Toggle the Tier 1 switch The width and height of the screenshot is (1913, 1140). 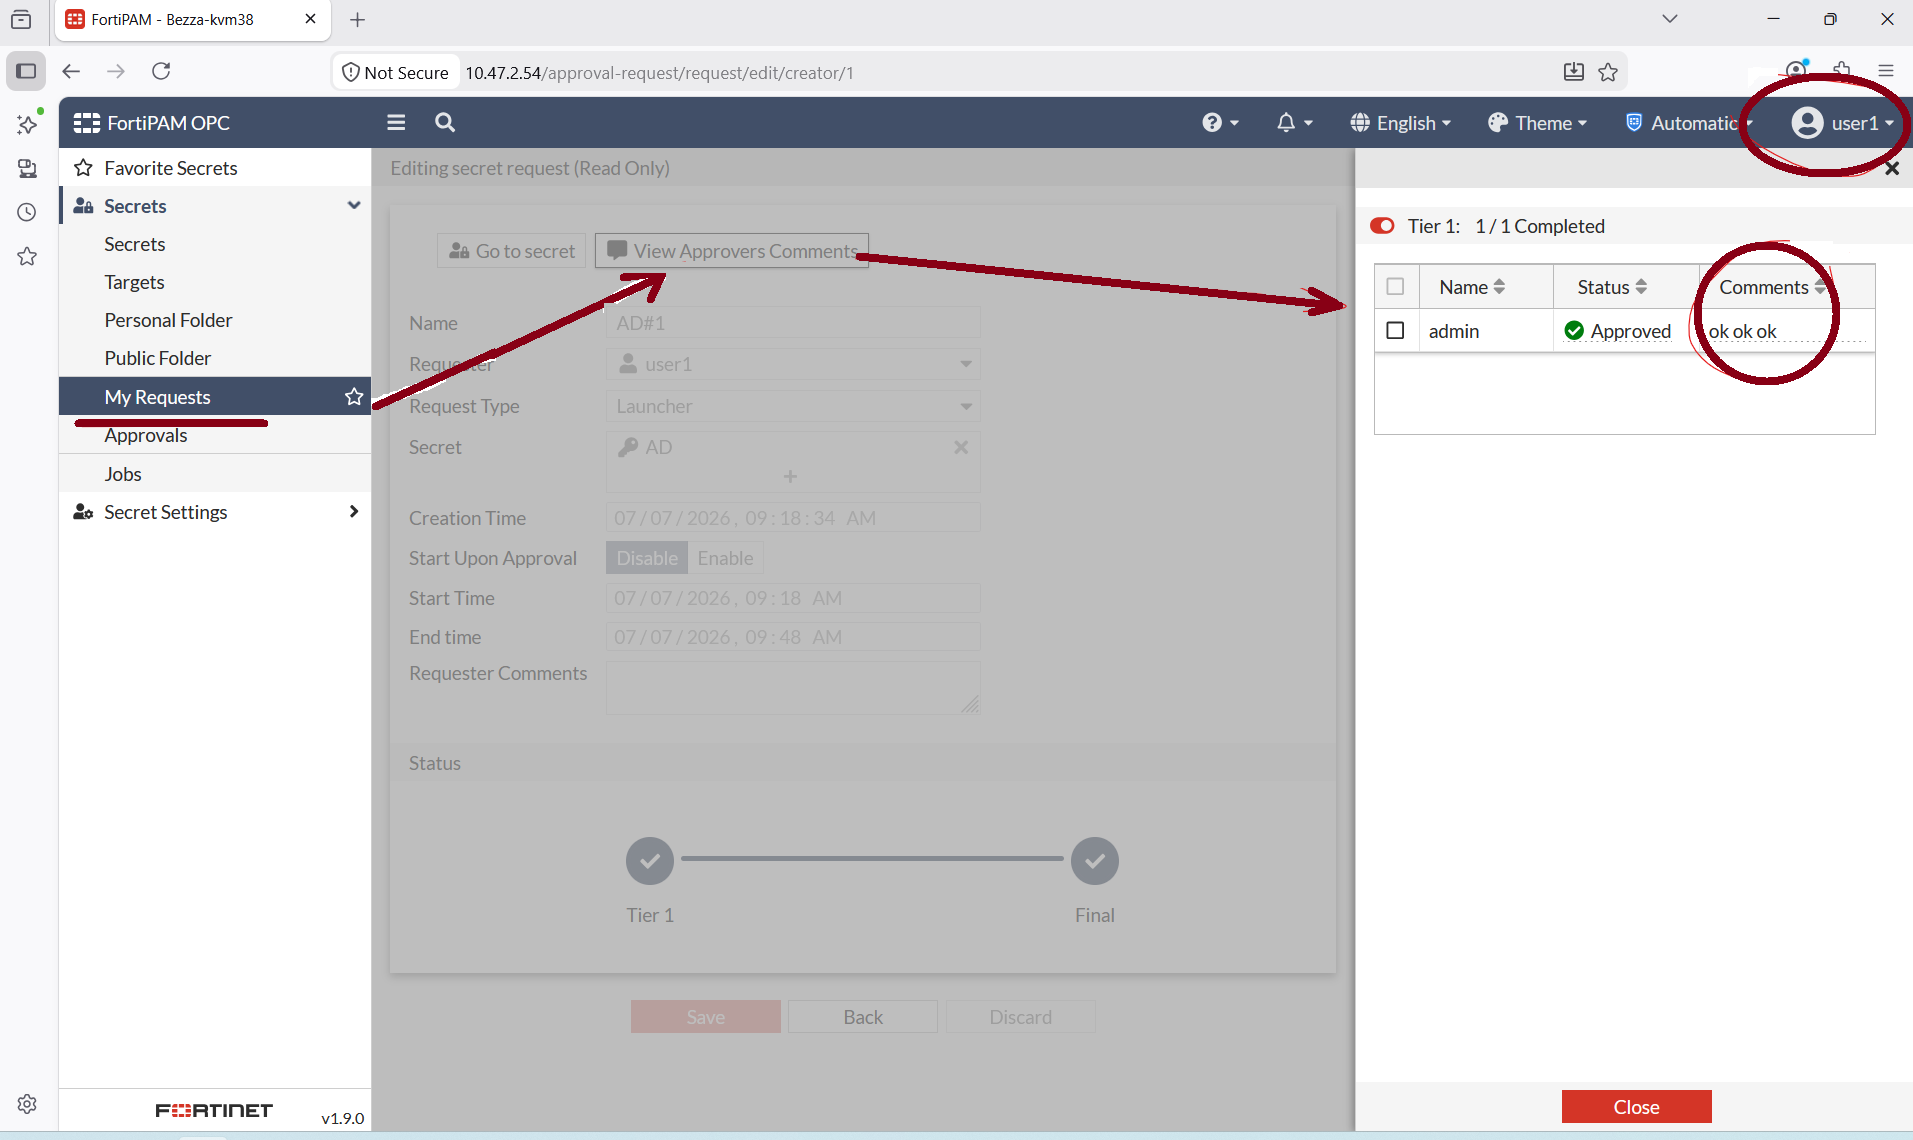(1383, 226)
